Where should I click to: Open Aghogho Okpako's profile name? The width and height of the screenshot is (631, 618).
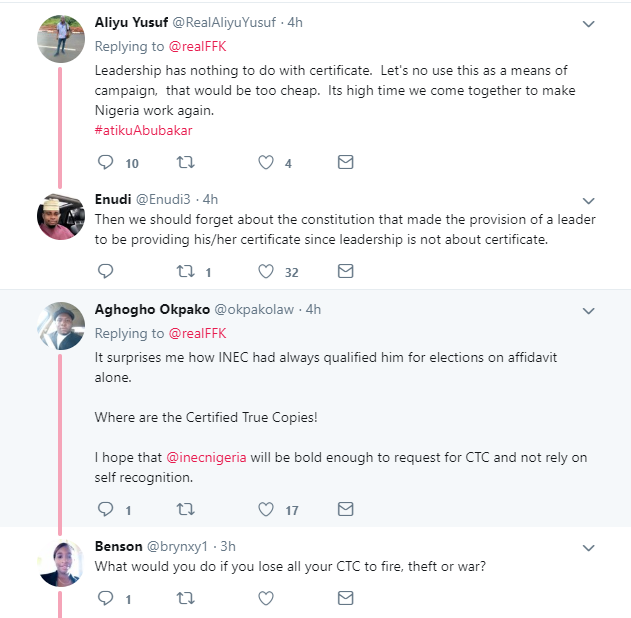pyautogui.click(x=144, y=309)
